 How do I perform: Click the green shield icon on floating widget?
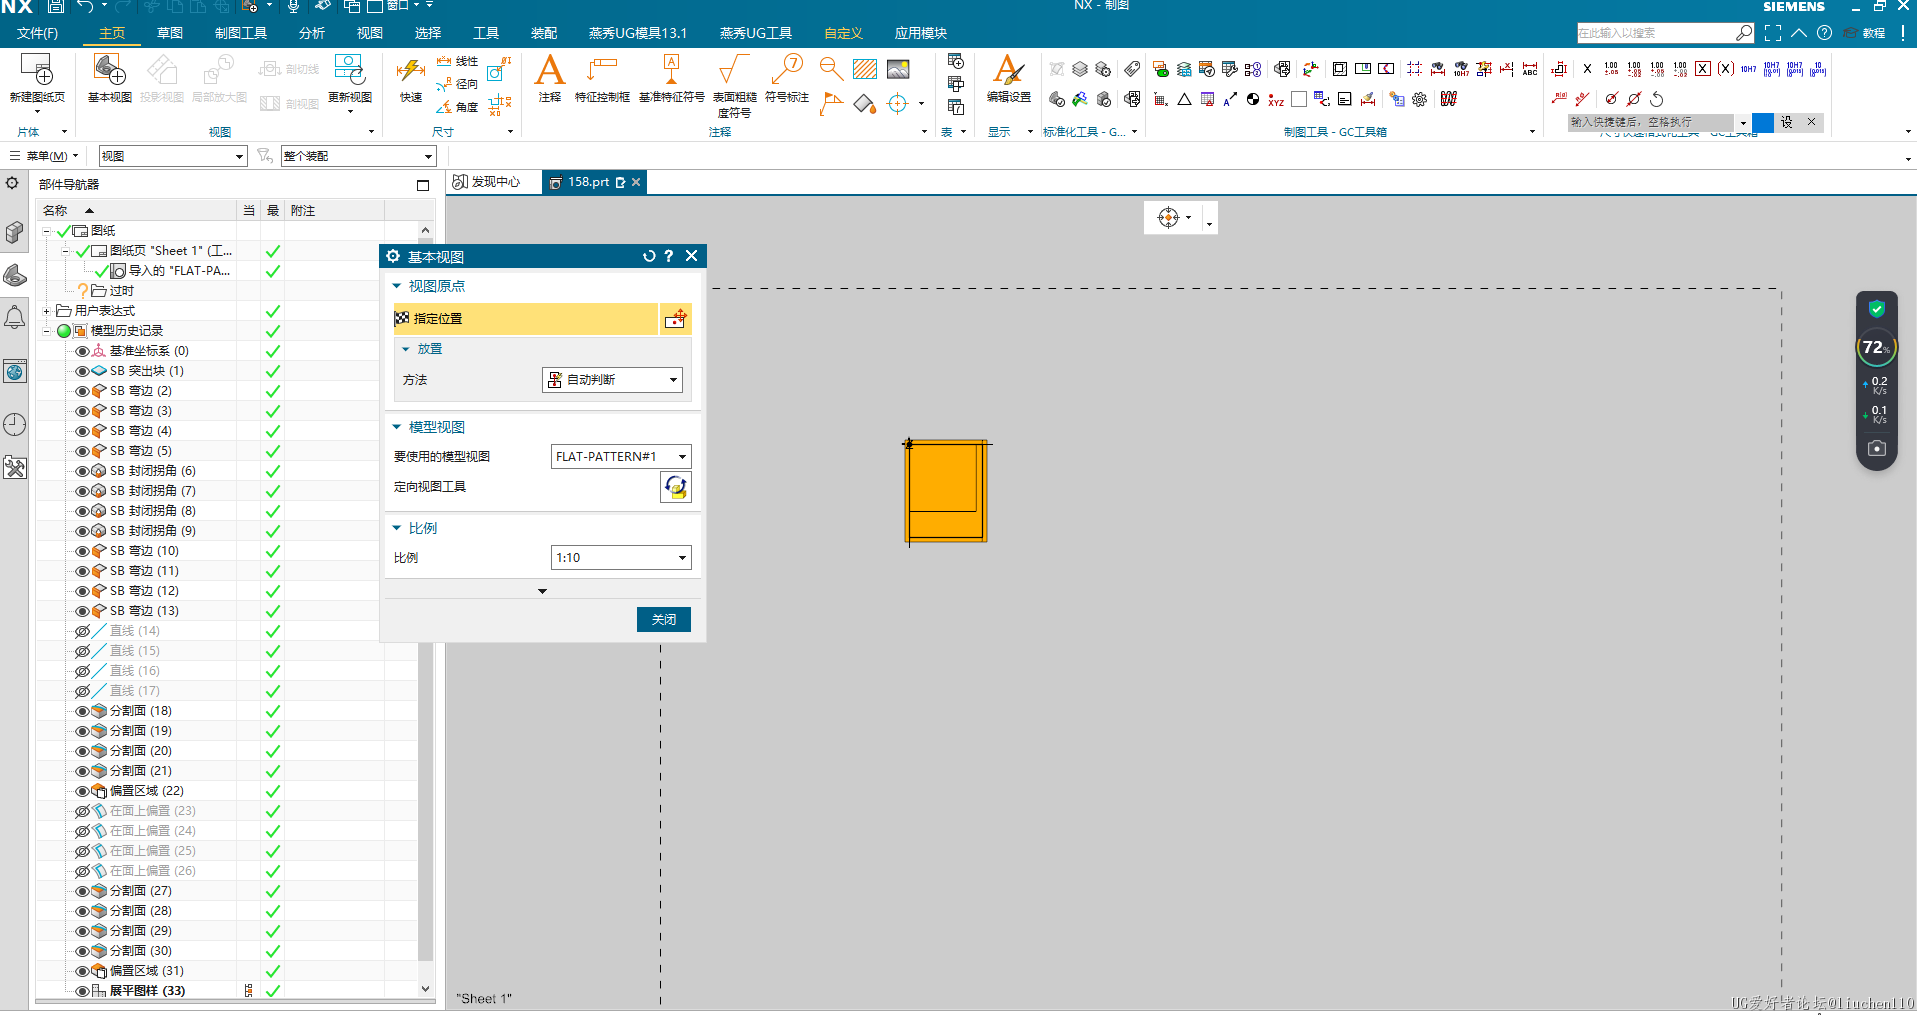(1877, 309)
